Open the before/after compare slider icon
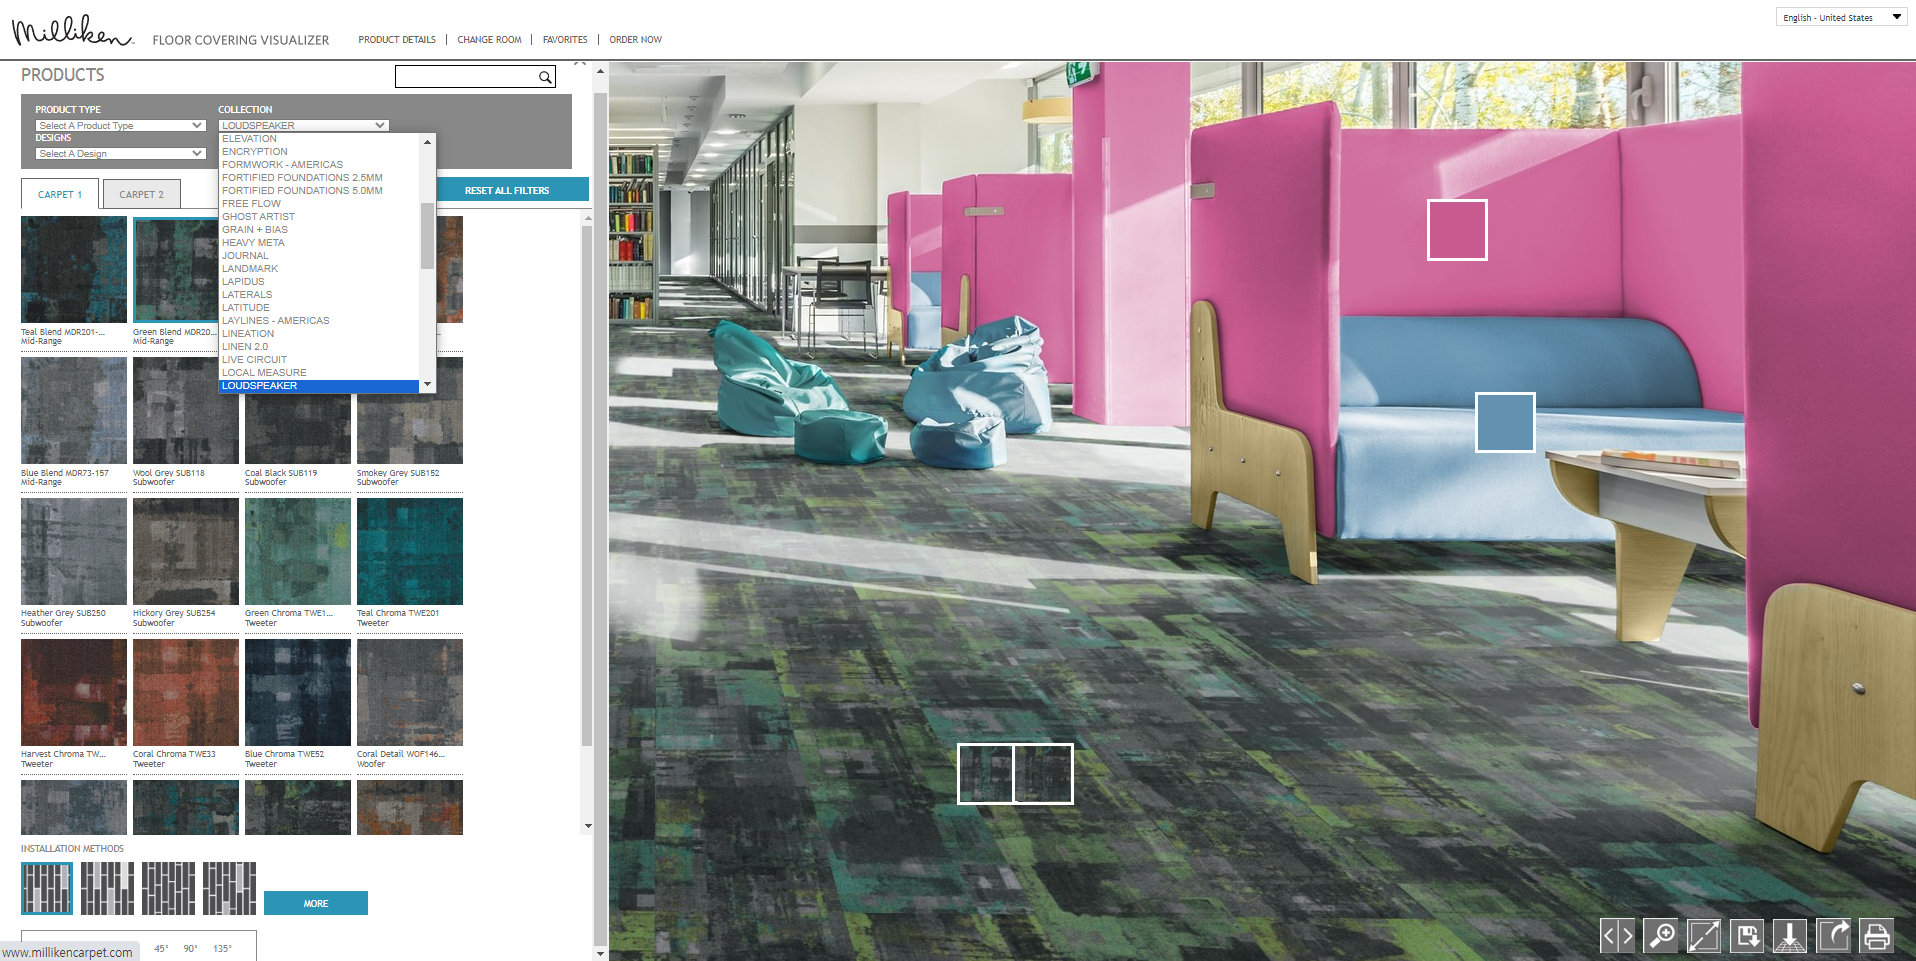 point(1618,936)
